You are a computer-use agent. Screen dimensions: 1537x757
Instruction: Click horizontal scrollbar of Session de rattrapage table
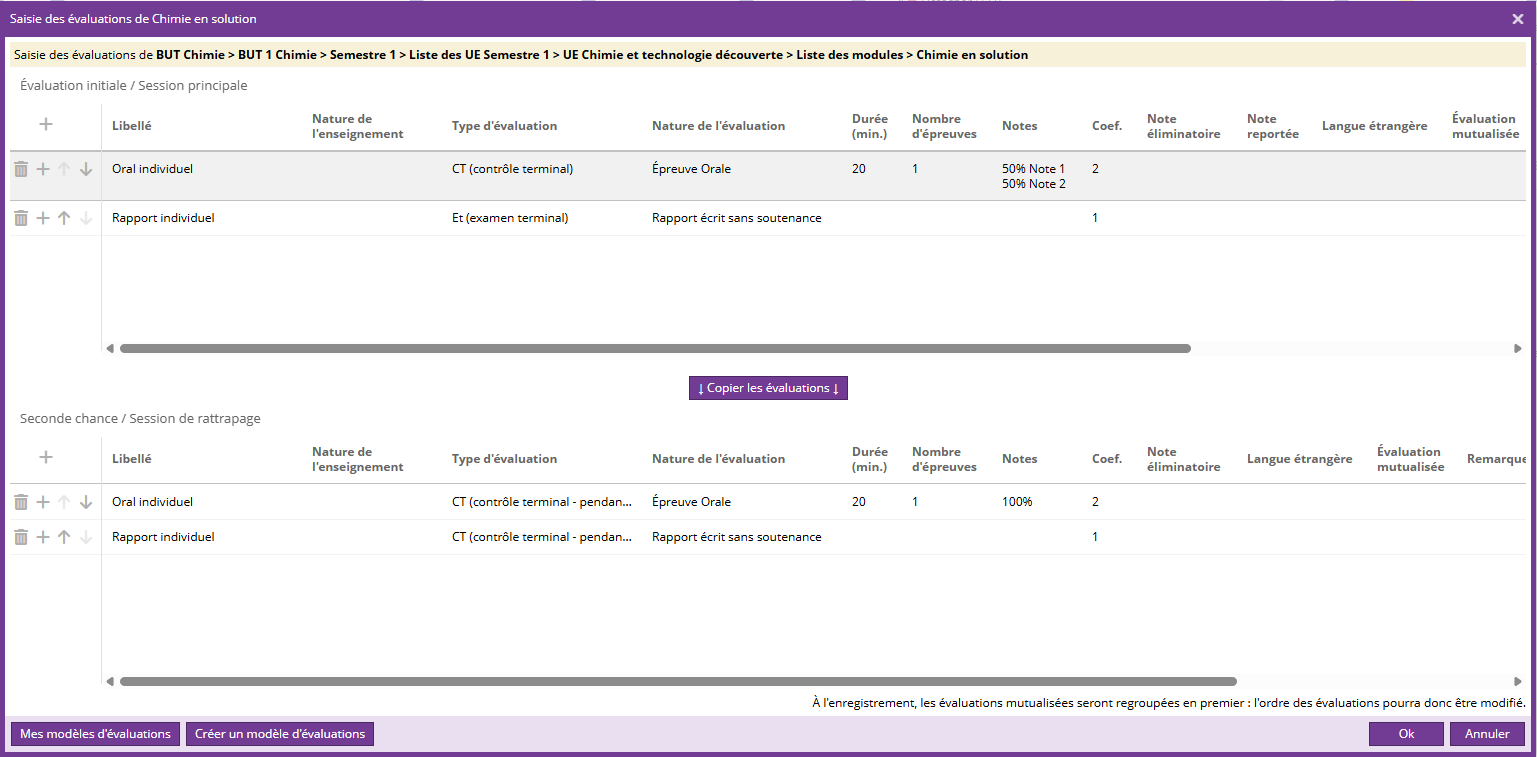pos(678,682)
